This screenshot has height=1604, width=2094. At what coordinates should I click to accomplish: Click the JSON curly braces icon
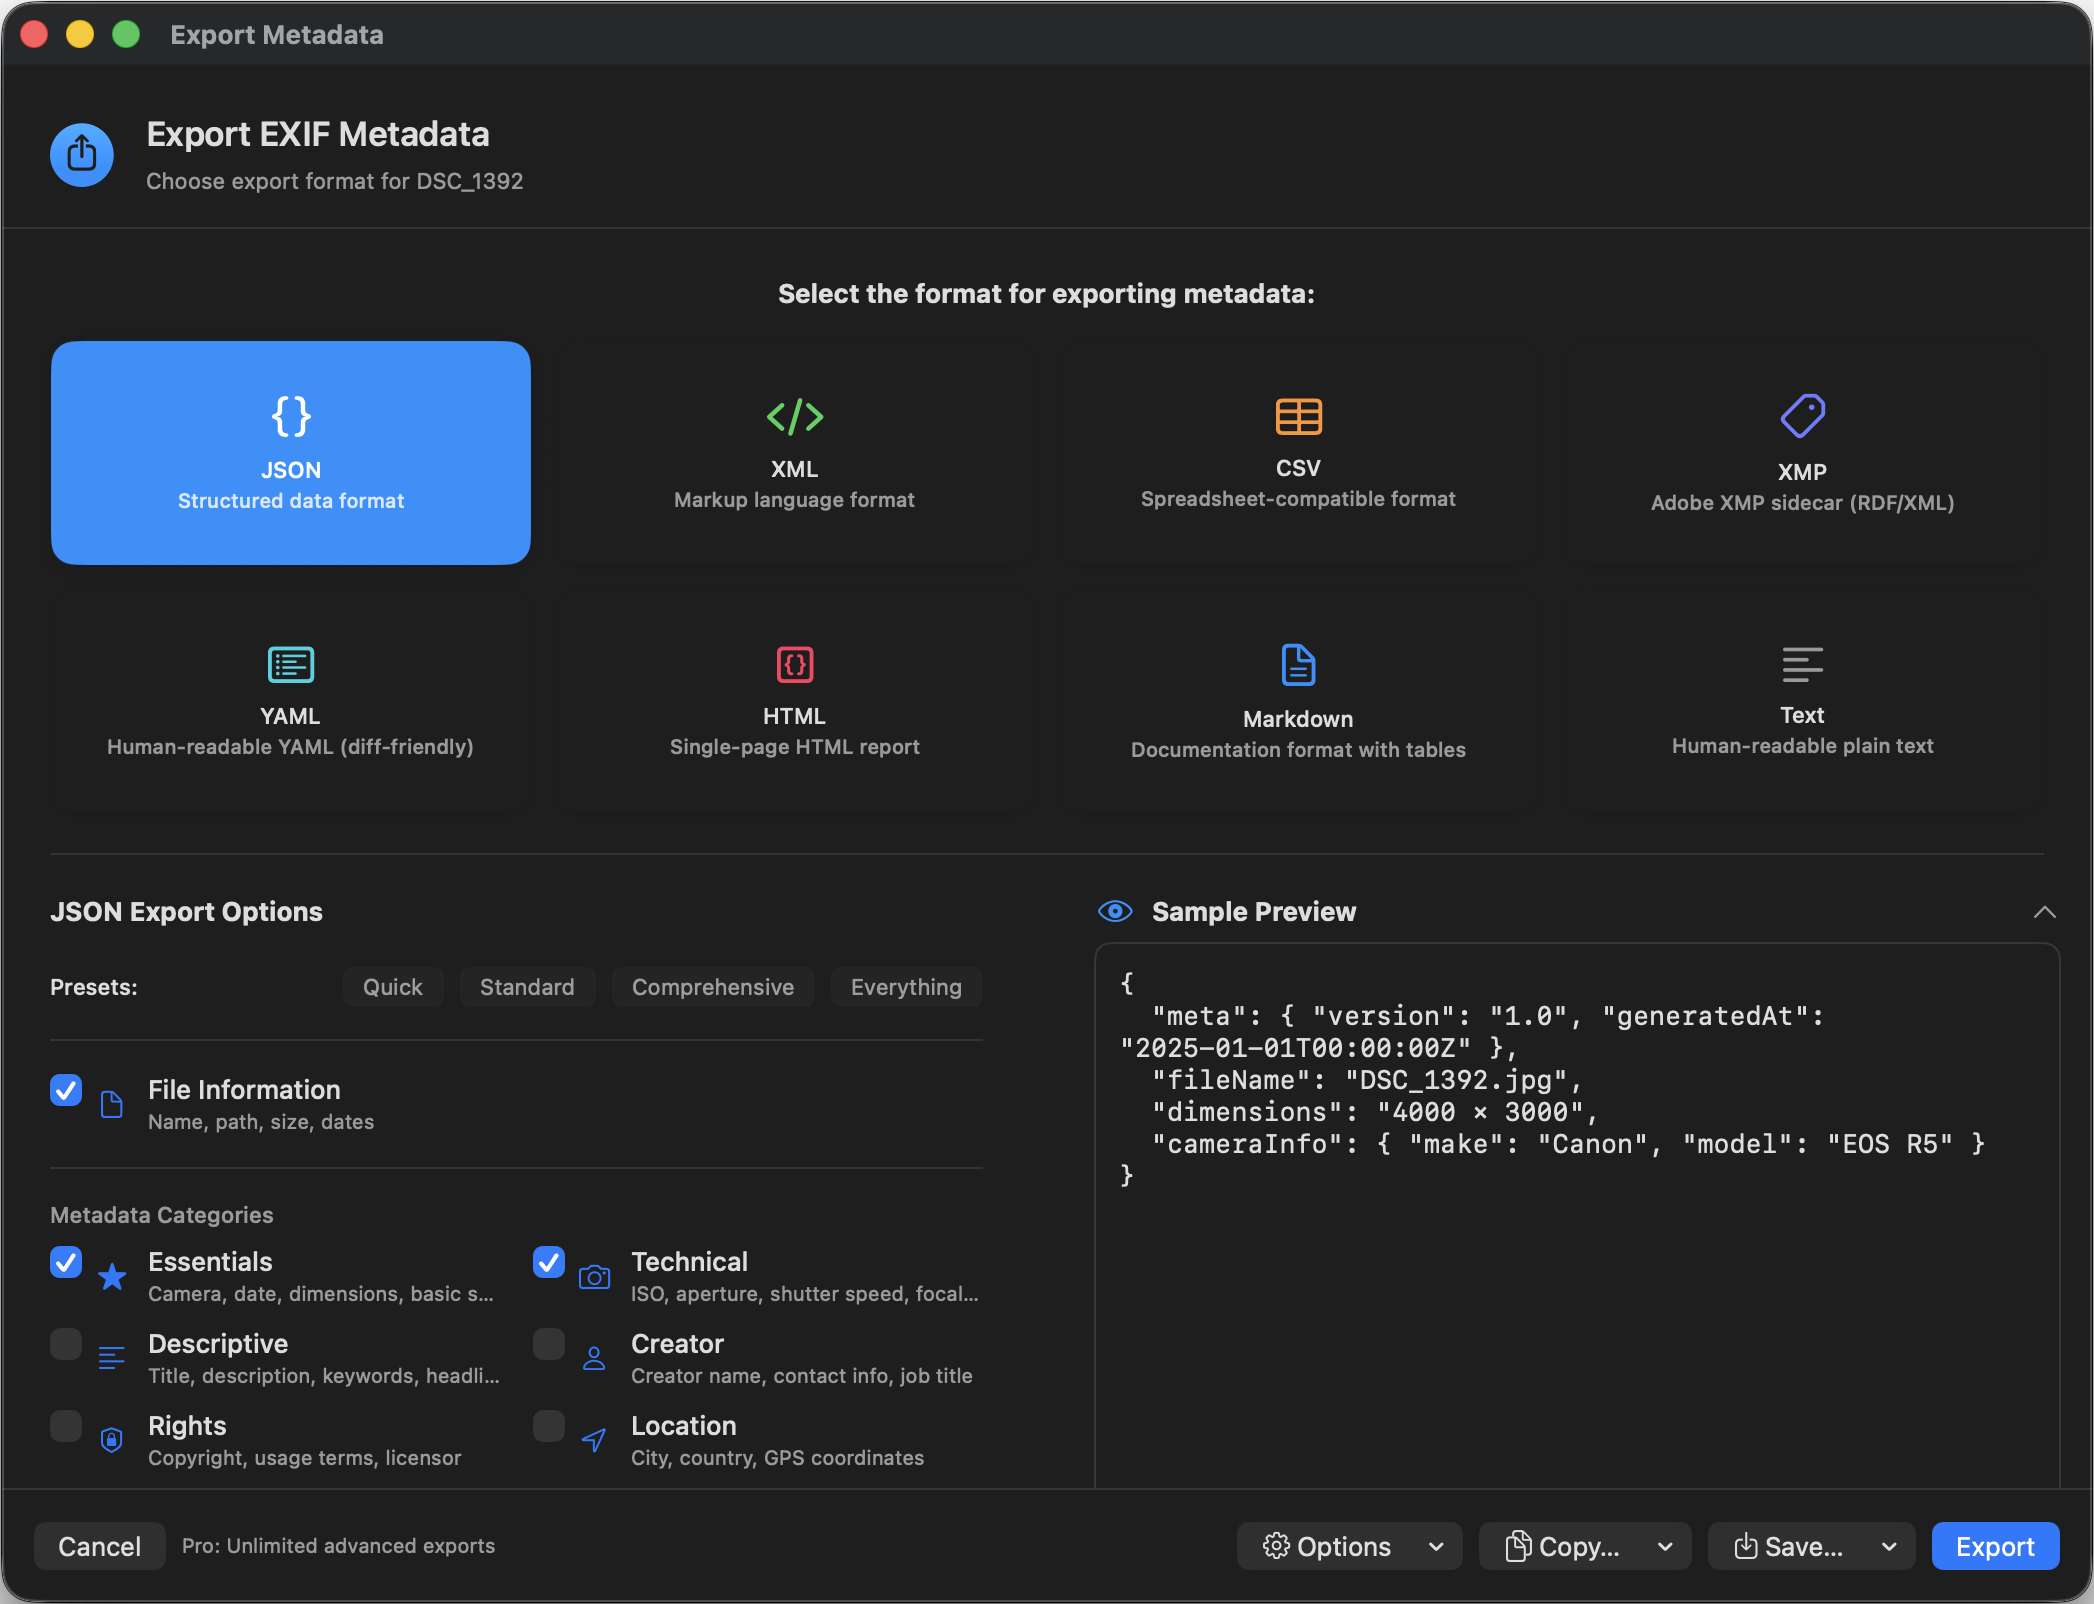click(291, 416)
